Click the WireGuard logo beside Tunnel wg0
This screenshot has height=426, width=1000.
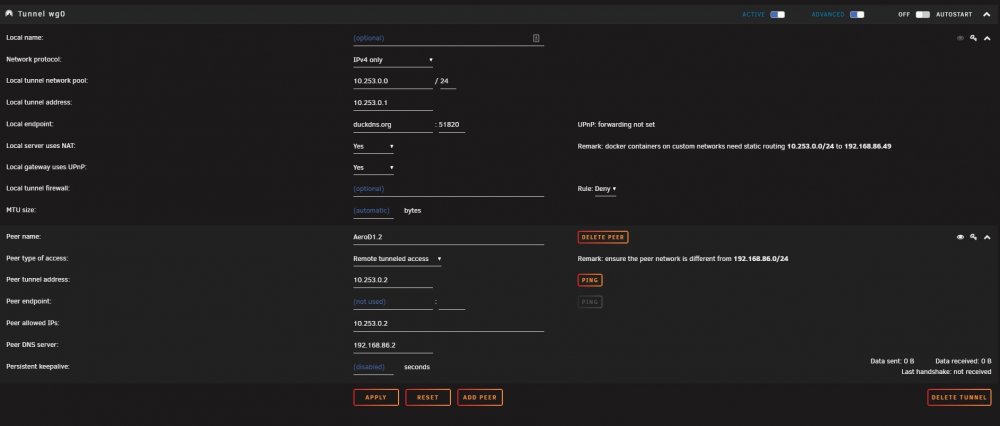9,14
